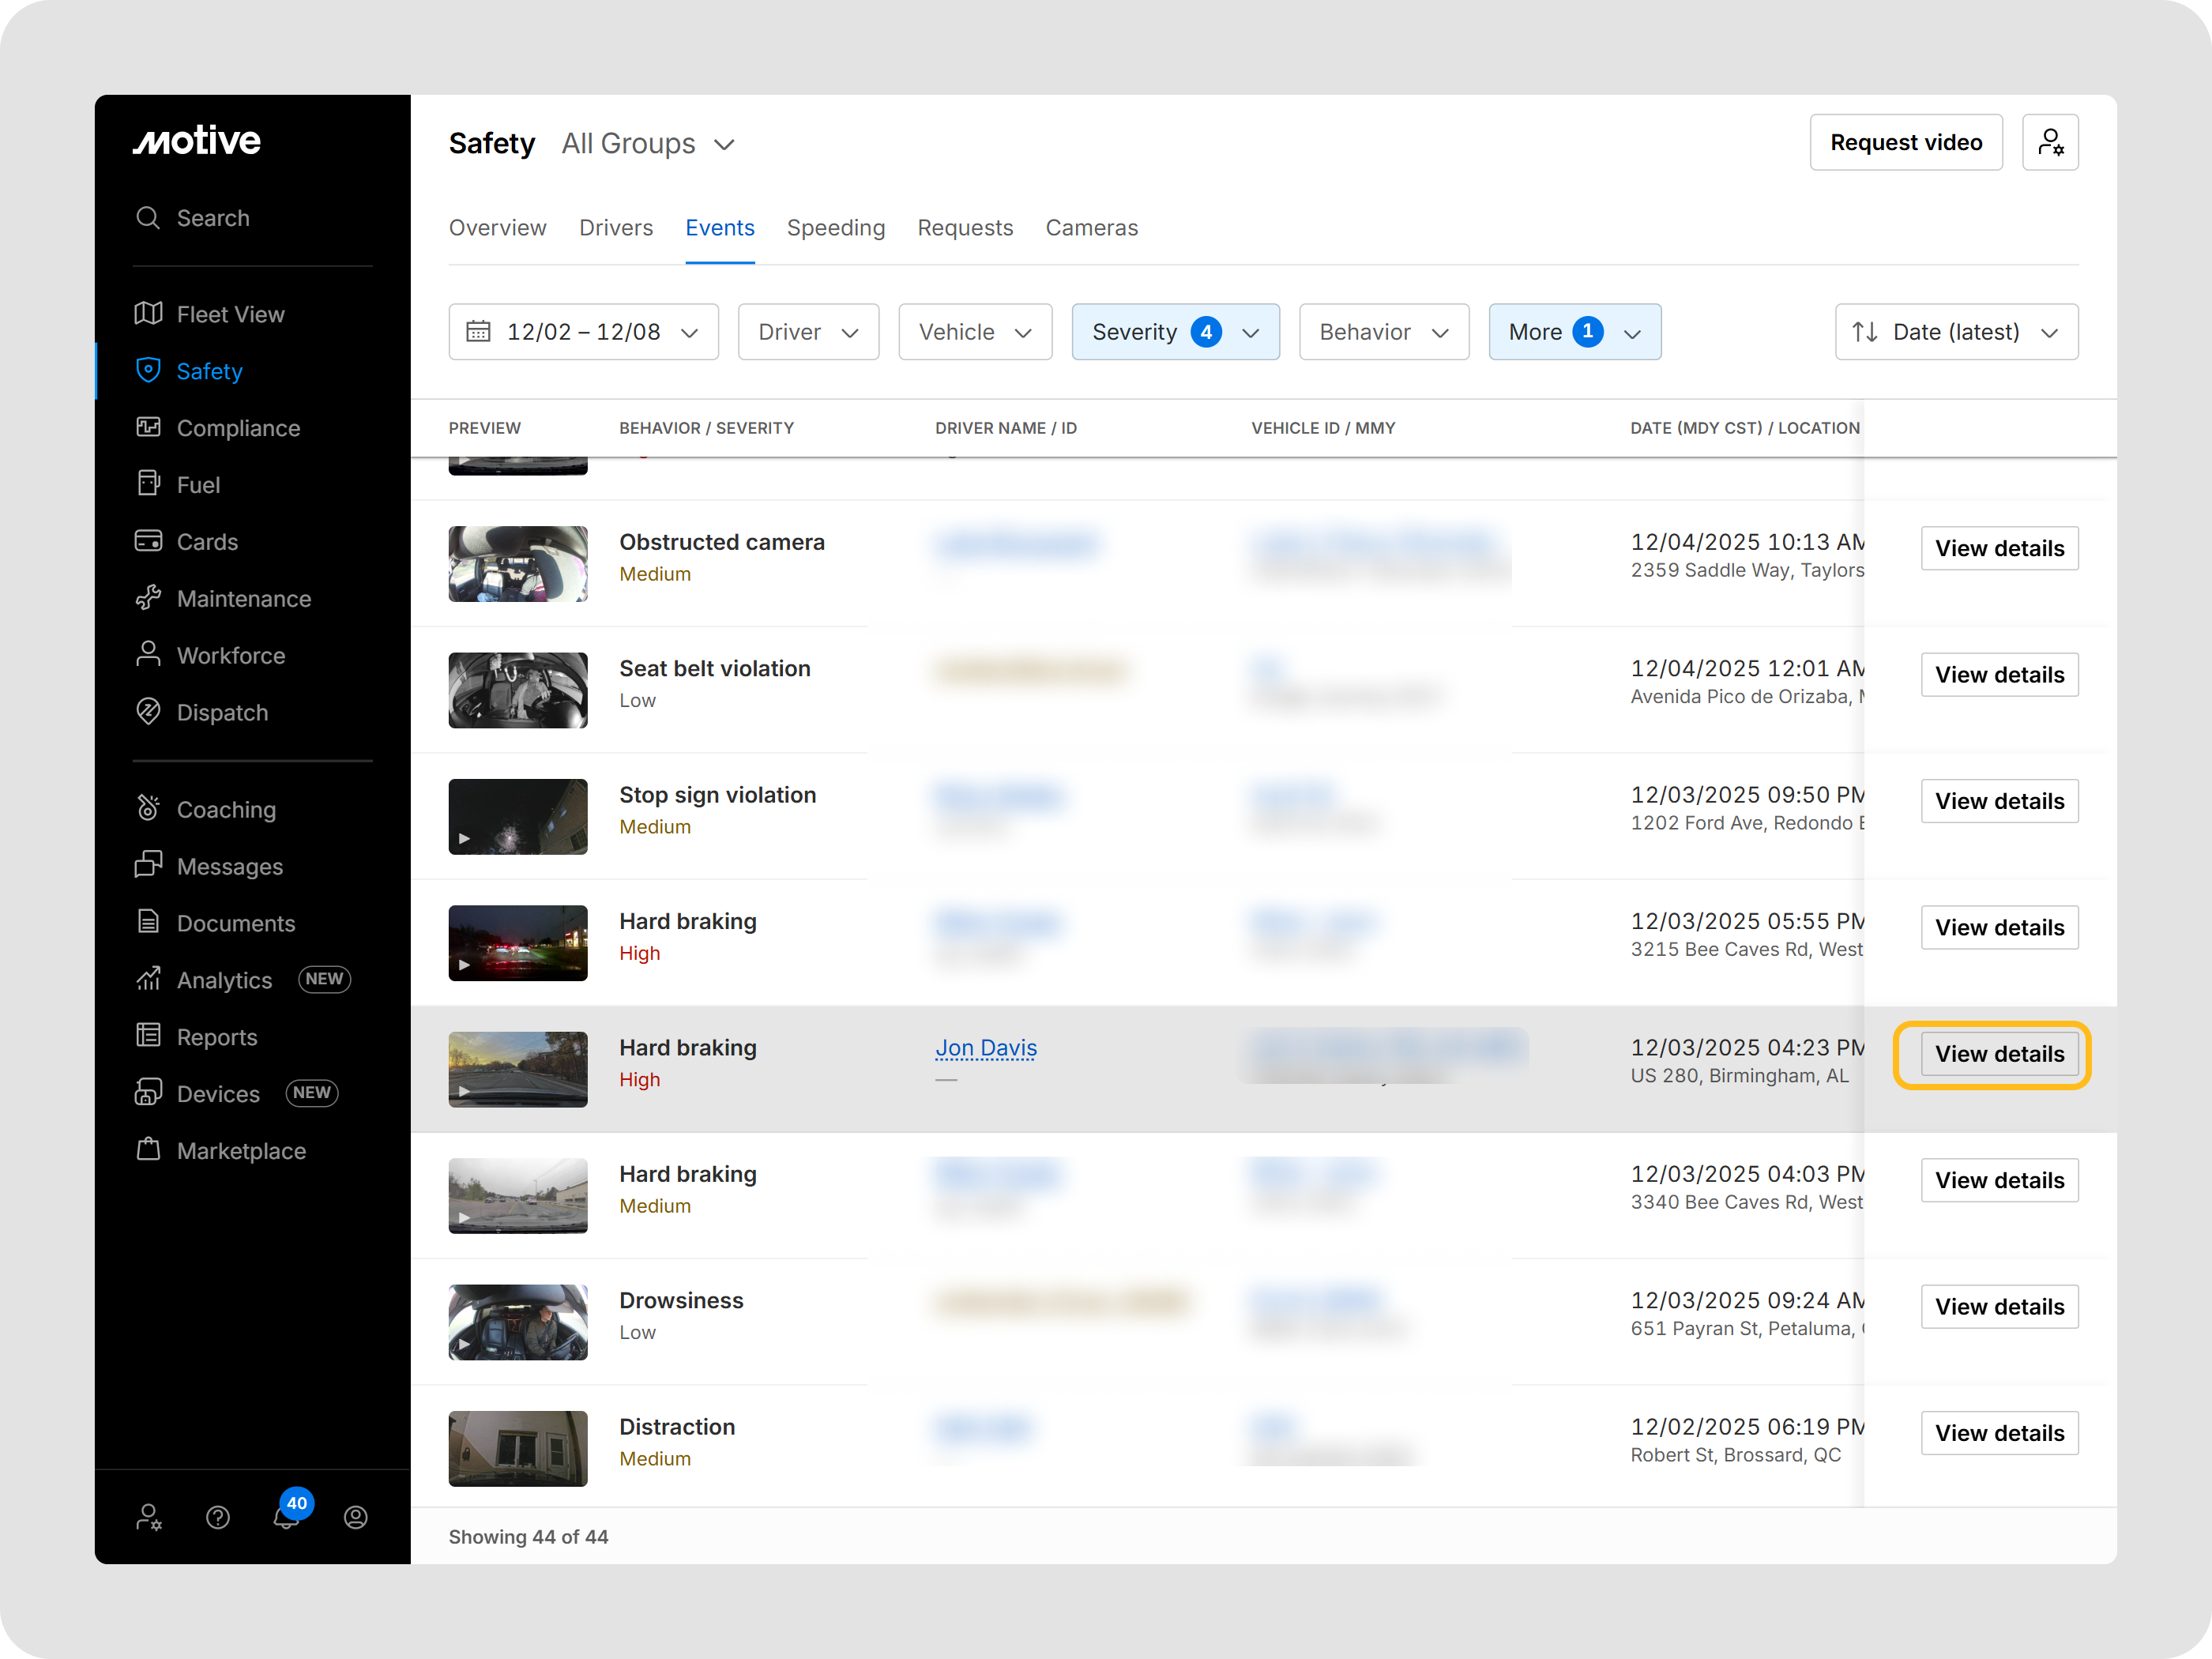
Task: Open the Cameras tab
Action: [x=1091, y=228]
